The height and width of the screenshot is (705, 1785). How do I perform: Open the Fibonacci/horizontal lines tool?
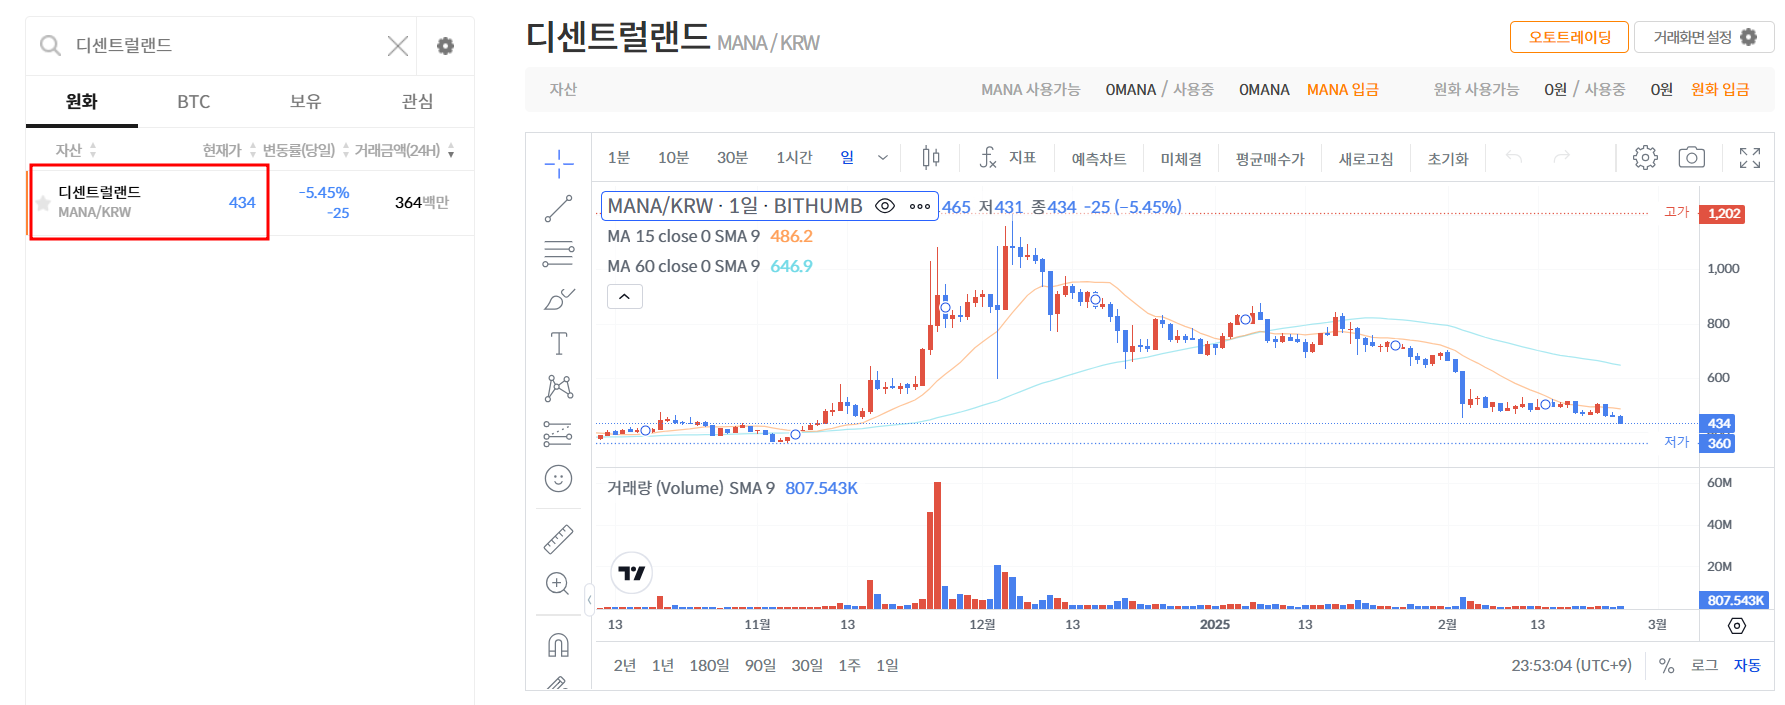[x=558, y=253]
